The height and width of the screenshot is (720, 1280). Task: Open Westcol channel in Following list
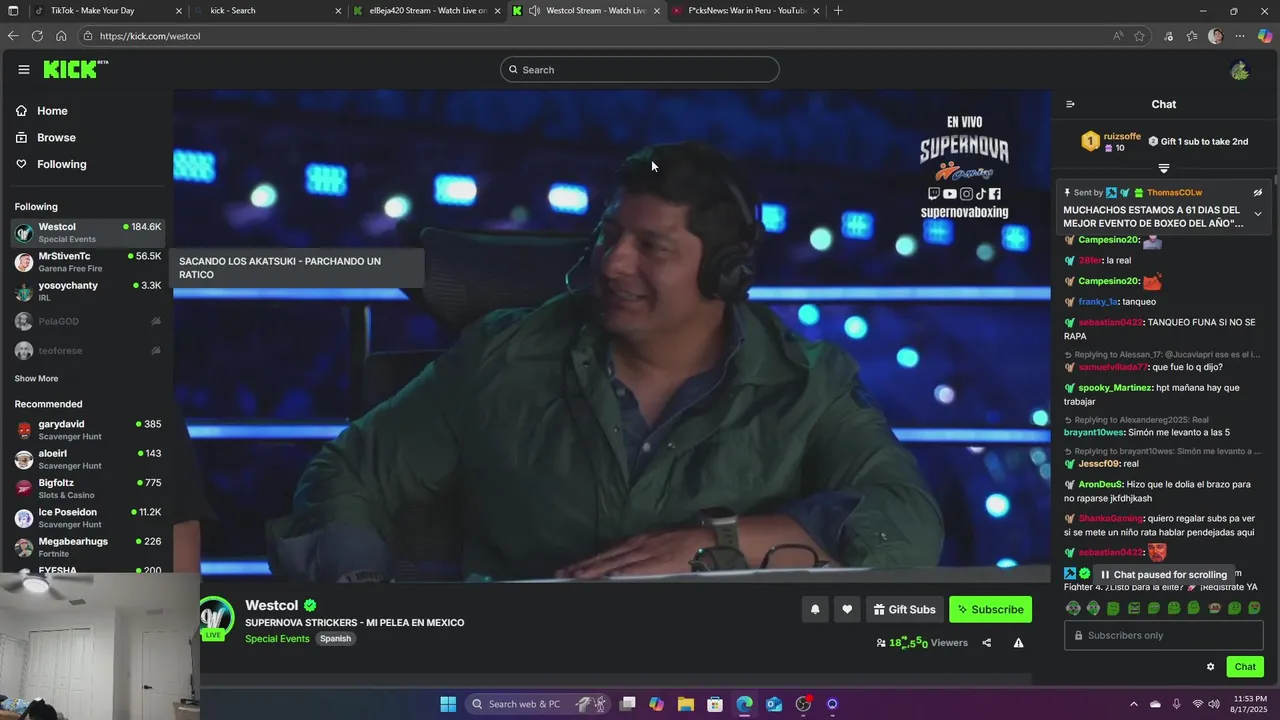(x=88, y=233)
